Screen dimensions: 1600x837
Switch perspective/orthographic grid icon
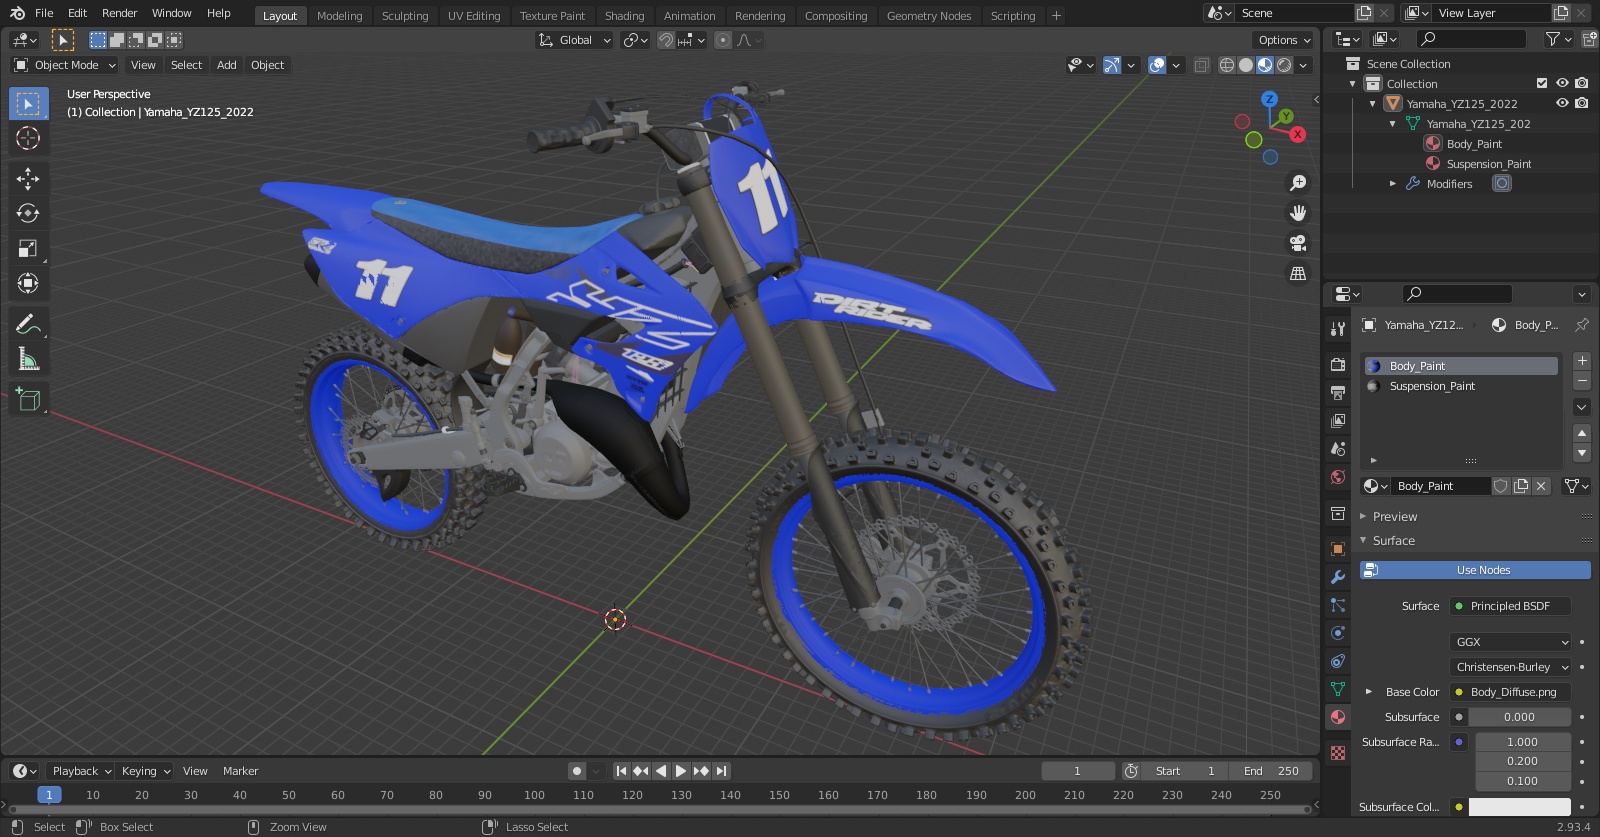1298,273
